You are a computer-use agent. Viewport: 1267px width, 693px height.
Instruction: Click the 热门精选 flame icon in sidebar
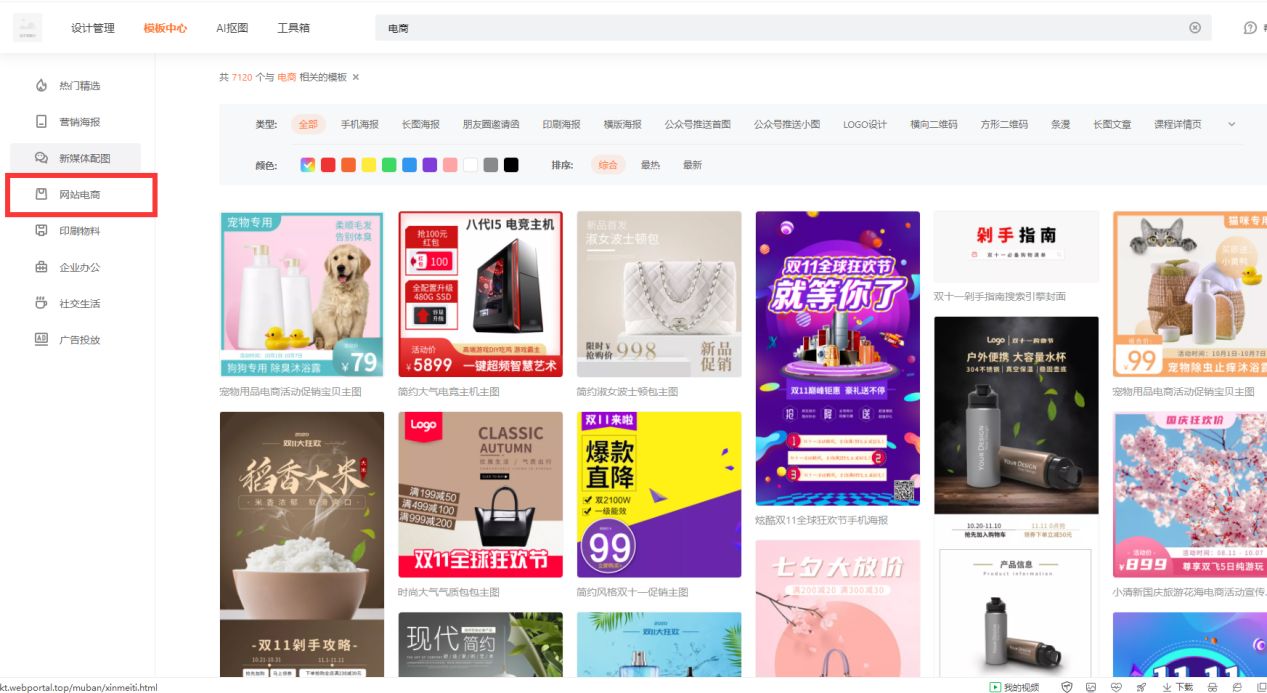click(x=40, y=85)
